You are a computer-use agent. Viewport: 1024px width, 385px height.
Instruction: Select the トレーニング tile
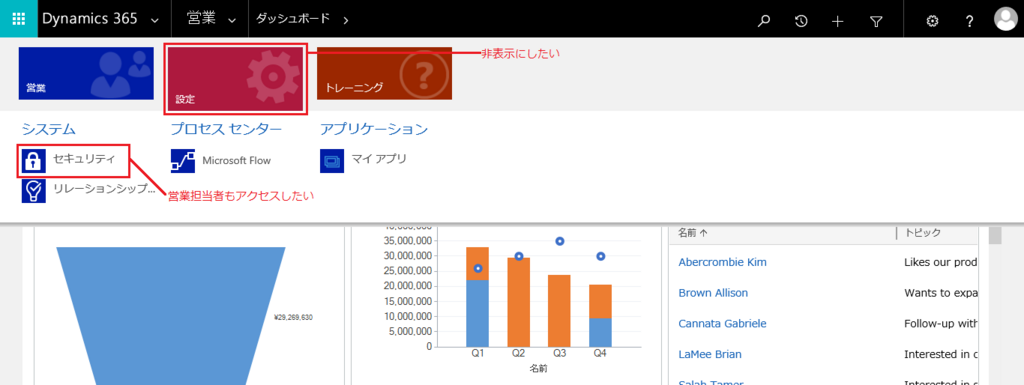[x=385, y=73]
